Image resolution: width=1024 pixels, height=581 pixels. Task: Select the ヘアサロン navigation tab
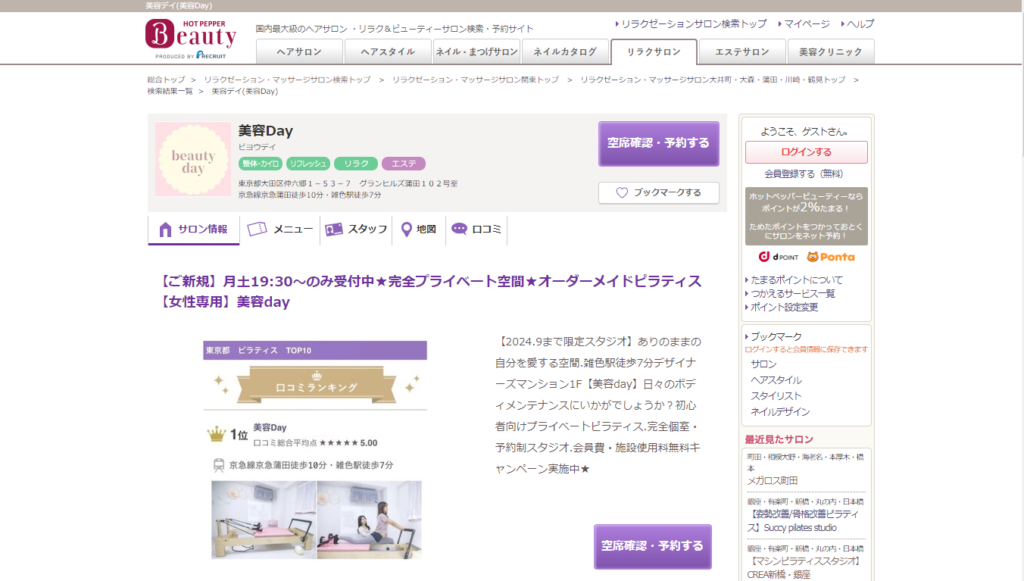coord(299,52)
